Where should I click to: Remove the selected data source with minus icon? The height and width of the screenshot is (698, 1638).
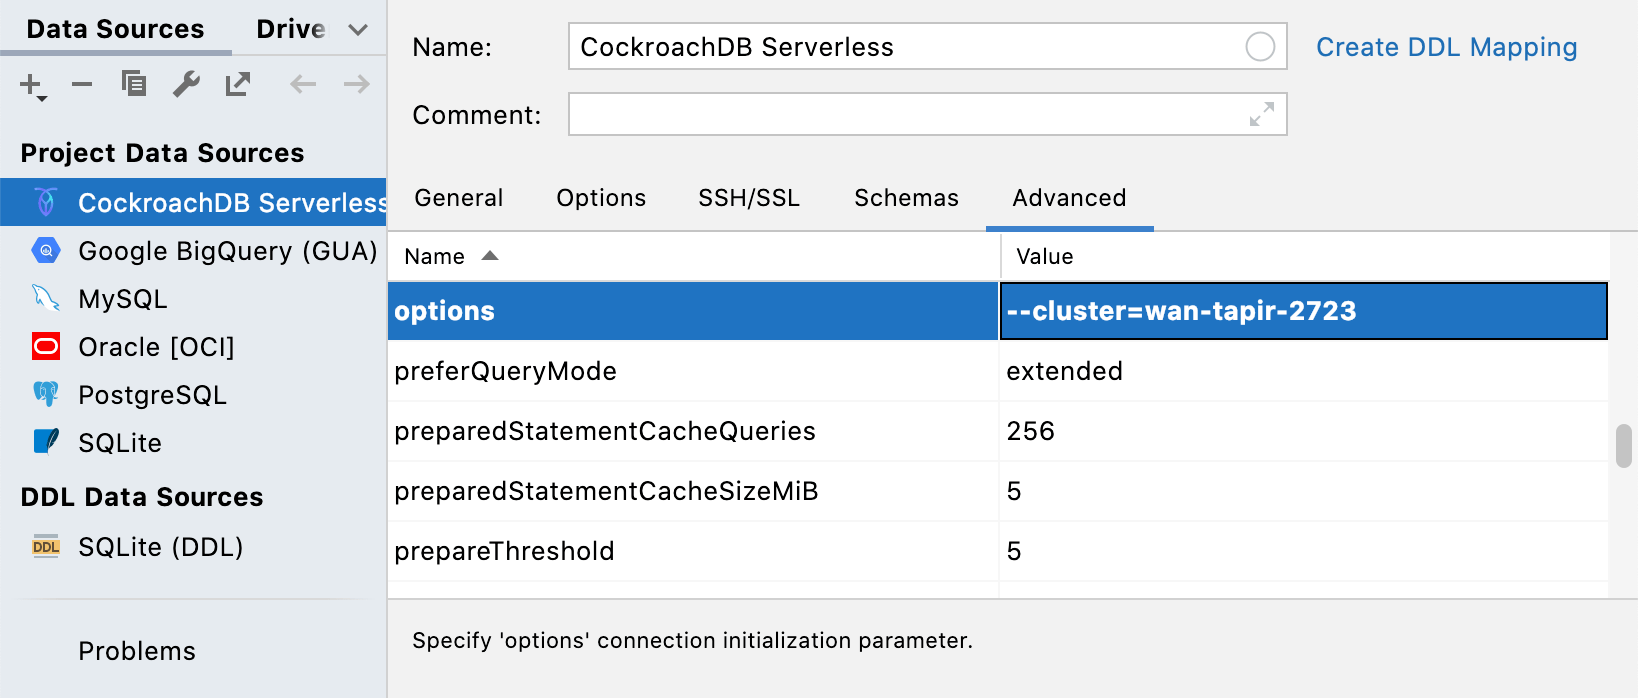pyautogui.click(x=82, y=85)
